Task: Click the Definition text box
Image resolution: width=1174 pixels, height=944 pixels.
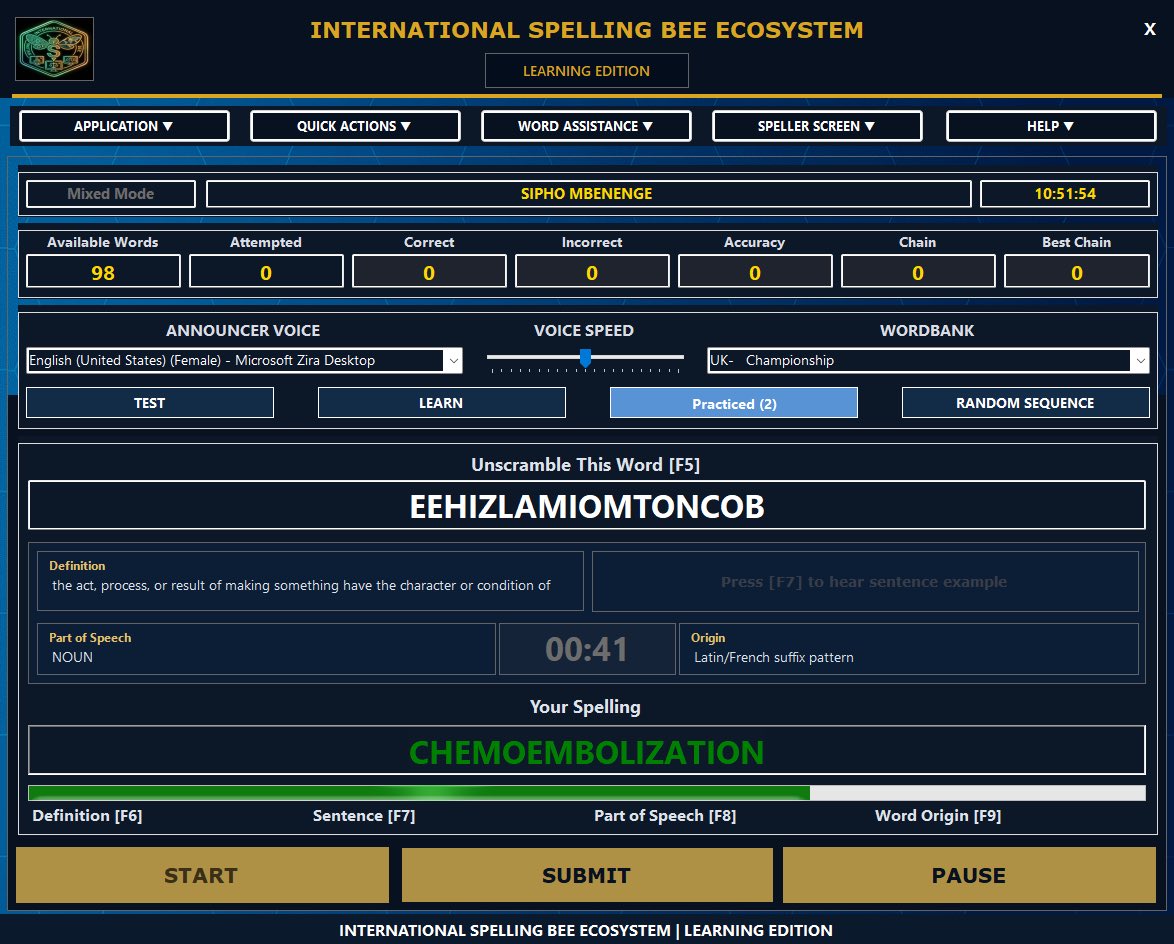Action: tap(310, 581)
